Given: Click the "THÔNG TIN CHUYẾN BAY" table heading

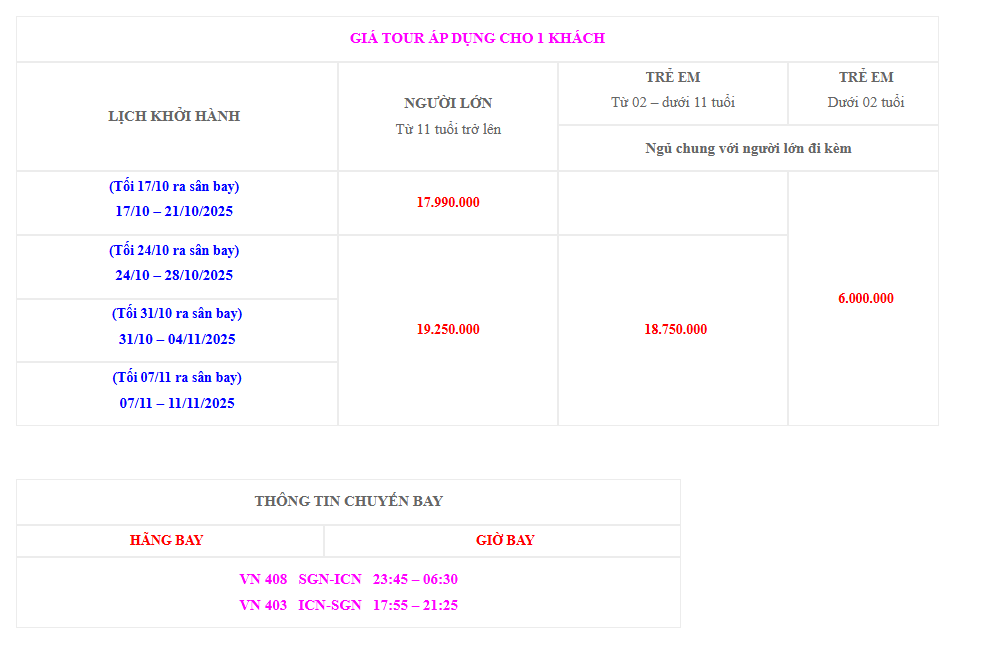Looking at the screenshot, I should (x=348, y=501).
